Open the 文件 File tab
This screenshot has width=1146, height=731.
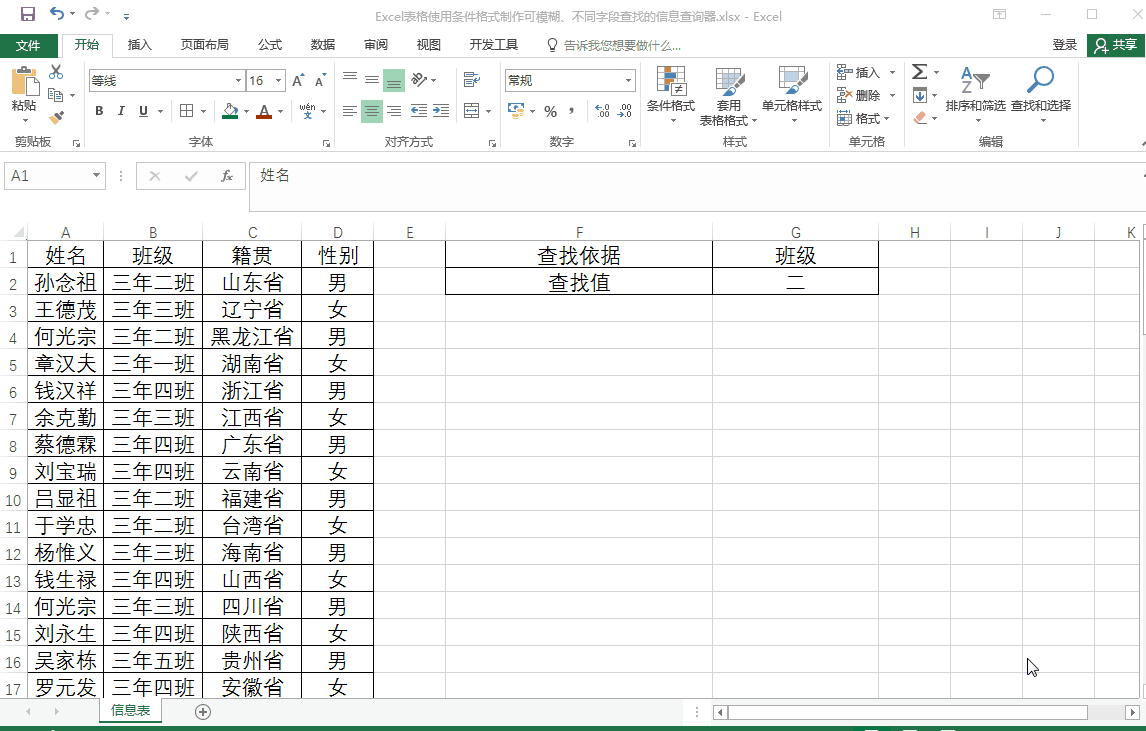(x=29, y=45)
